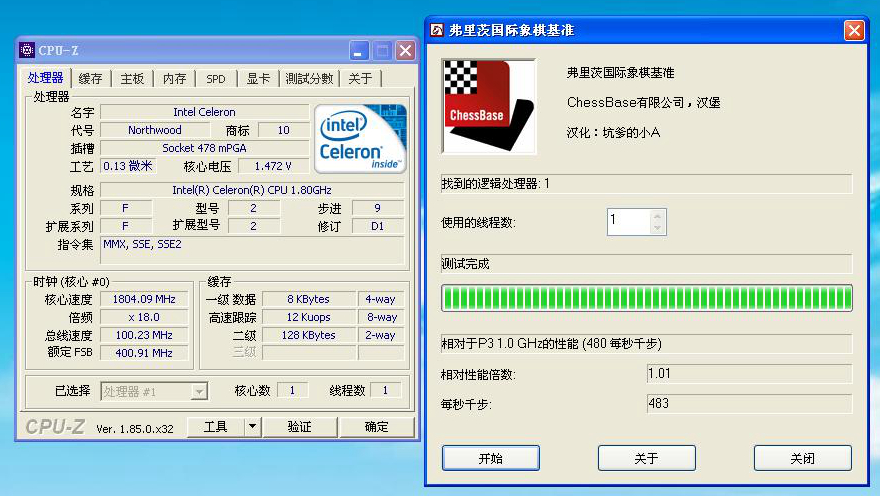Click the core voltage 1.472 V
The width and height of the screenshot is (880, 496).
tap(273, 166)
